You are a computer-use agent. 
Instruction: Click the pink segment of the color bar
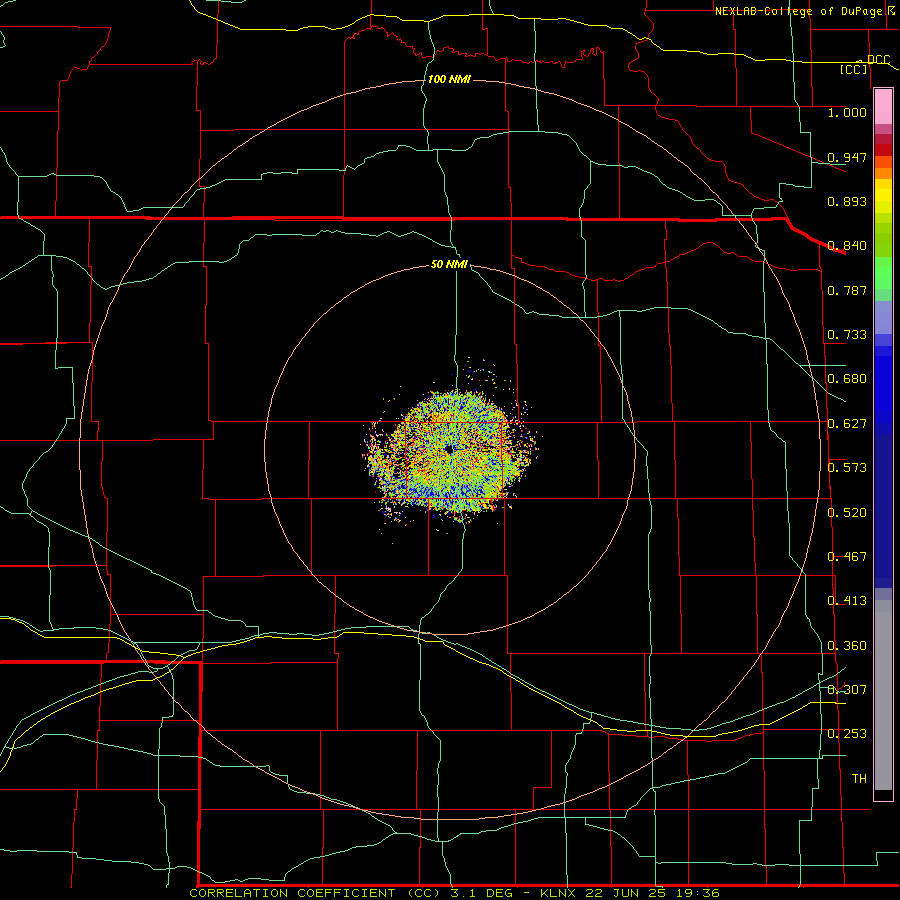pyautogui.click(x=883, y=106)
